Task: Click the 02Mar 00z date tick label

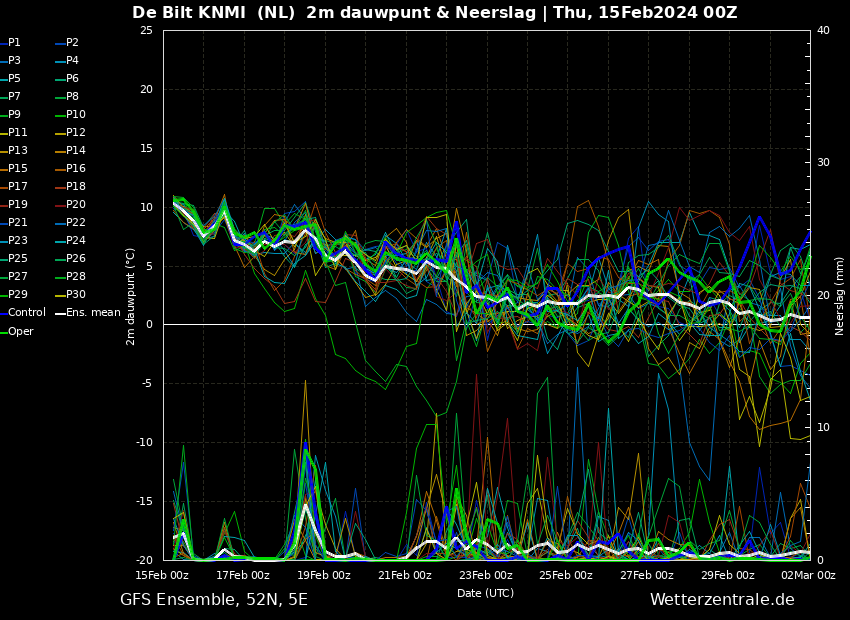Action: 808,576
